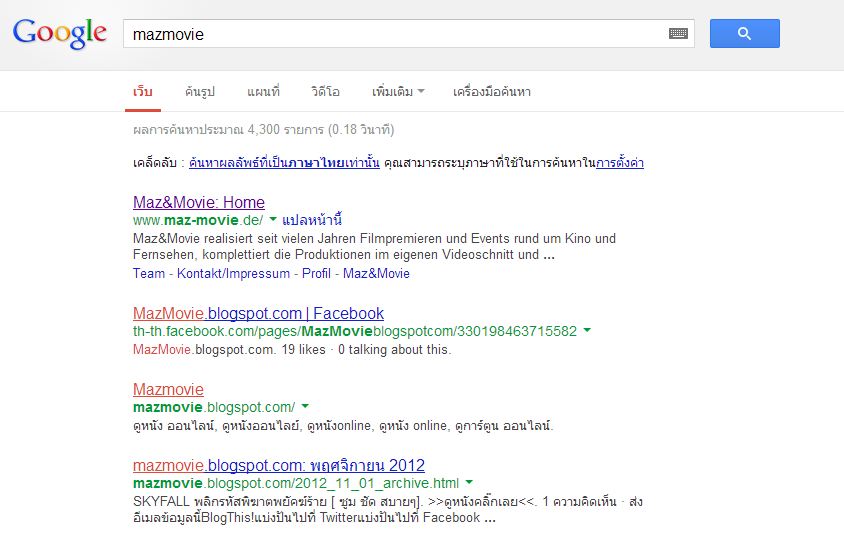Click the ดูหนัง ออนไลน์ snippet under mazmovie.blogspot.com
The height and width of the screenshot is (549, 844).
pos(343,426)
